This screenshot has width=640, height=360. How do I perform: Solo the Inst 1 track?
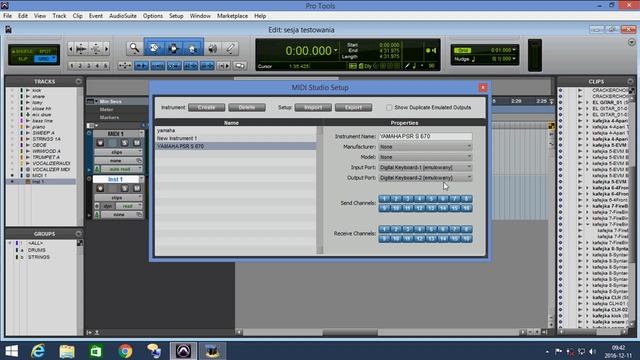[x=124, y=188]
